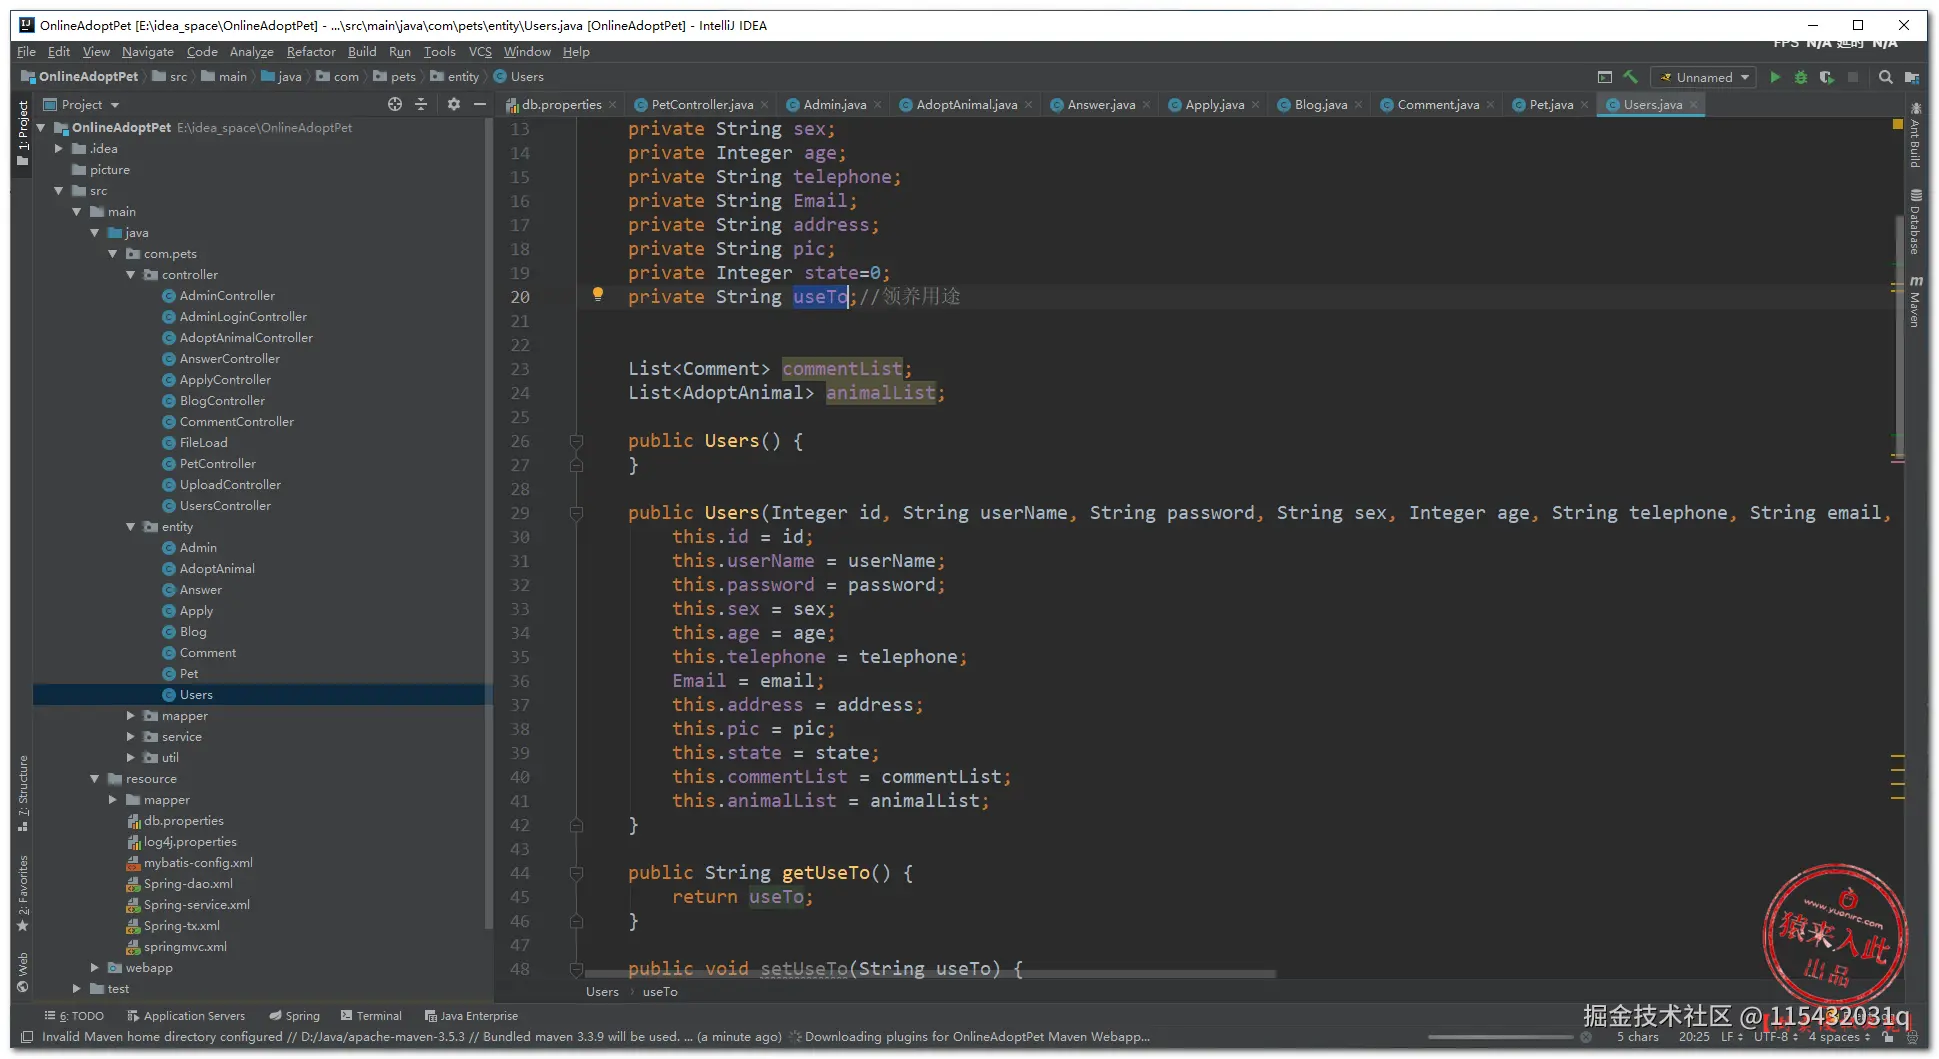Run the Unnamed configuration with green play icon

(1775, 77)
